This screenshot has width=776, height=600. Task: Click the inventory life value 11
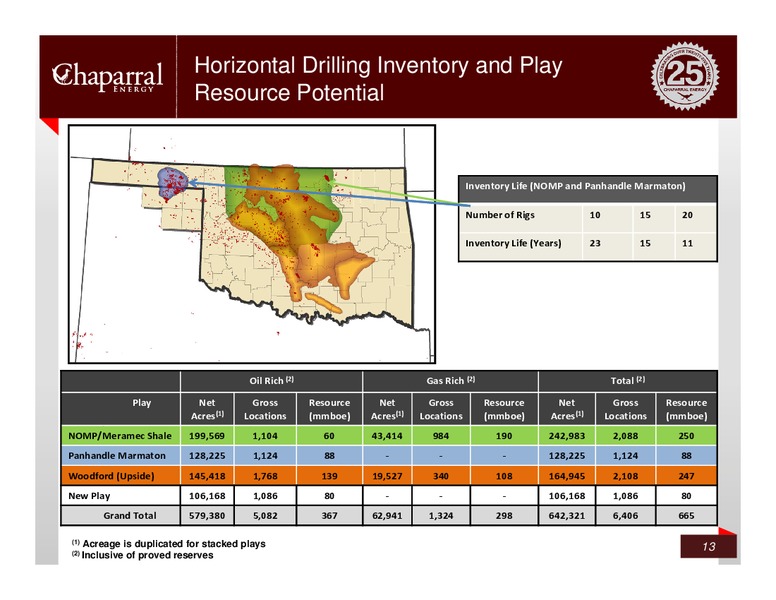687,243
